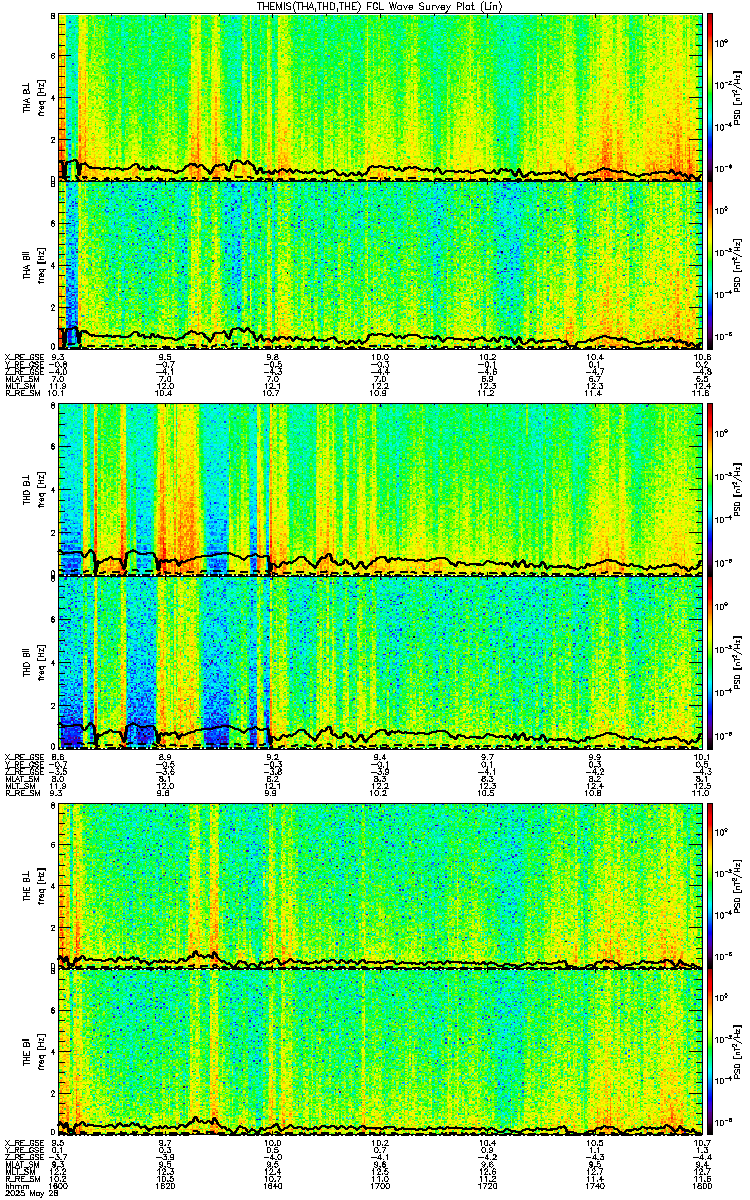
Task: Click the PSD [nT²/Hz] label beside THA B-perpendicular
Action: [x=737, y=97]
